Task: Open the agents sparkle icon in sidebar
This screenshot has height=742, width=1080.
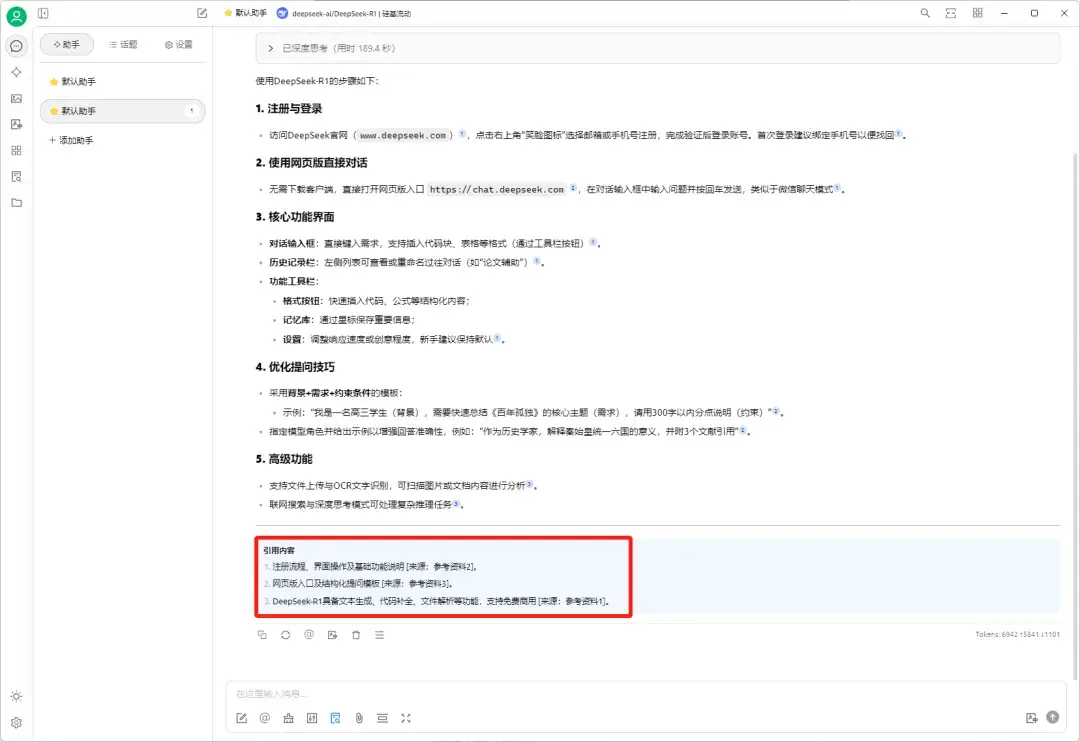Action: (x=17, y=72)
